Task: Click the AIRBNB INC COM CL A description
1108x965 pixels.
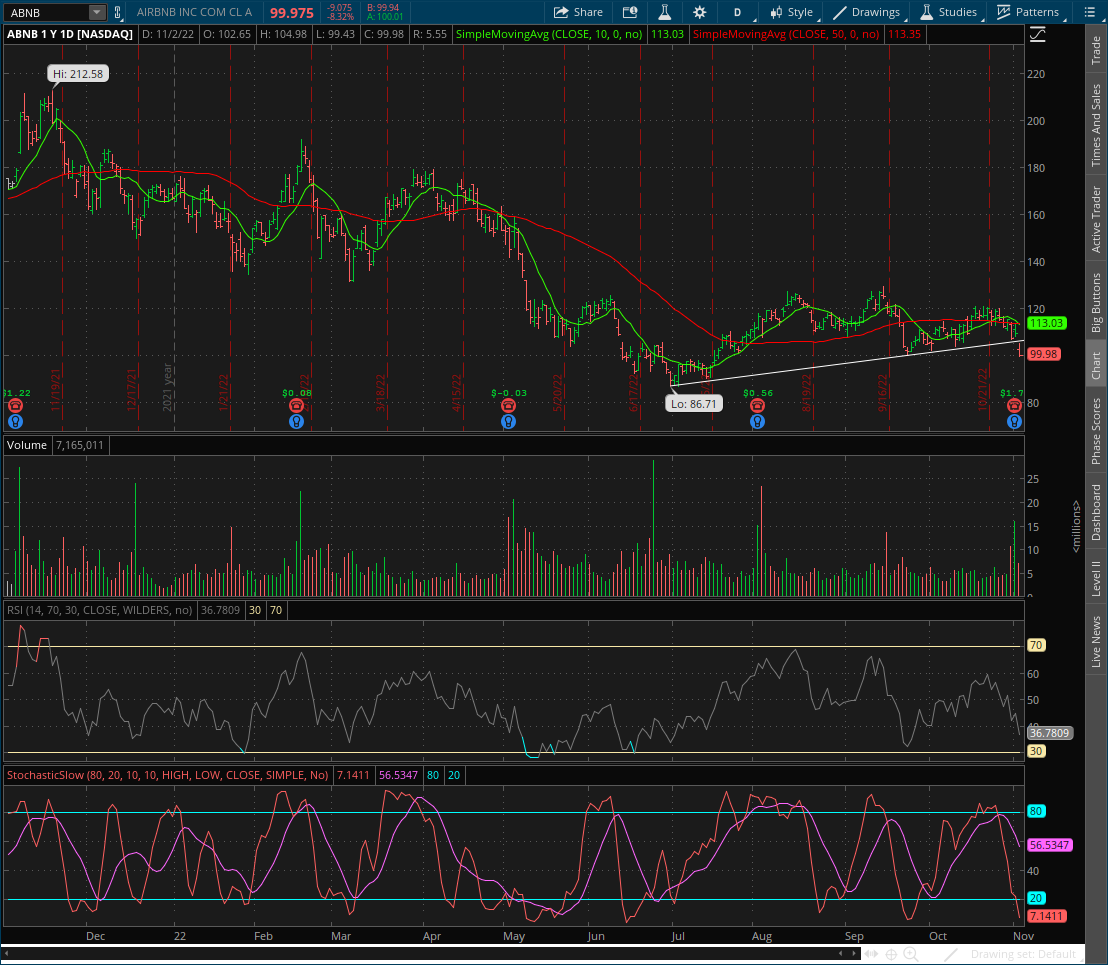Action: [194, 12]
